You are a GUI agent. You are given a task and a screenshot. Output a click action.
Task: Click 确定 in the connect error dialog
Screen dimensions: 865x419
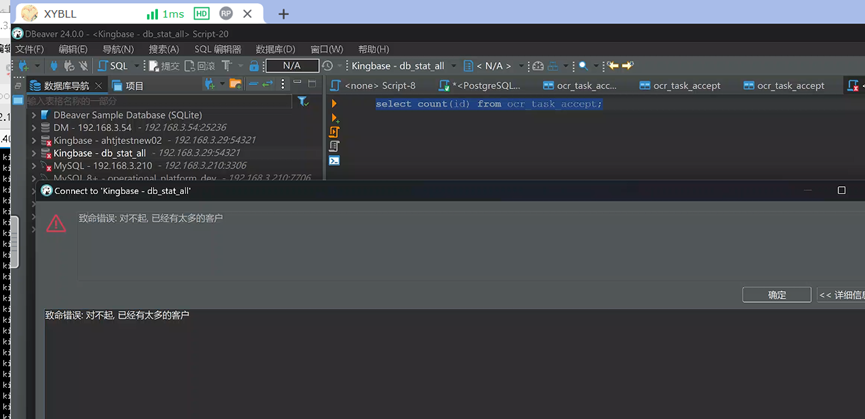(x=777, y=295)
